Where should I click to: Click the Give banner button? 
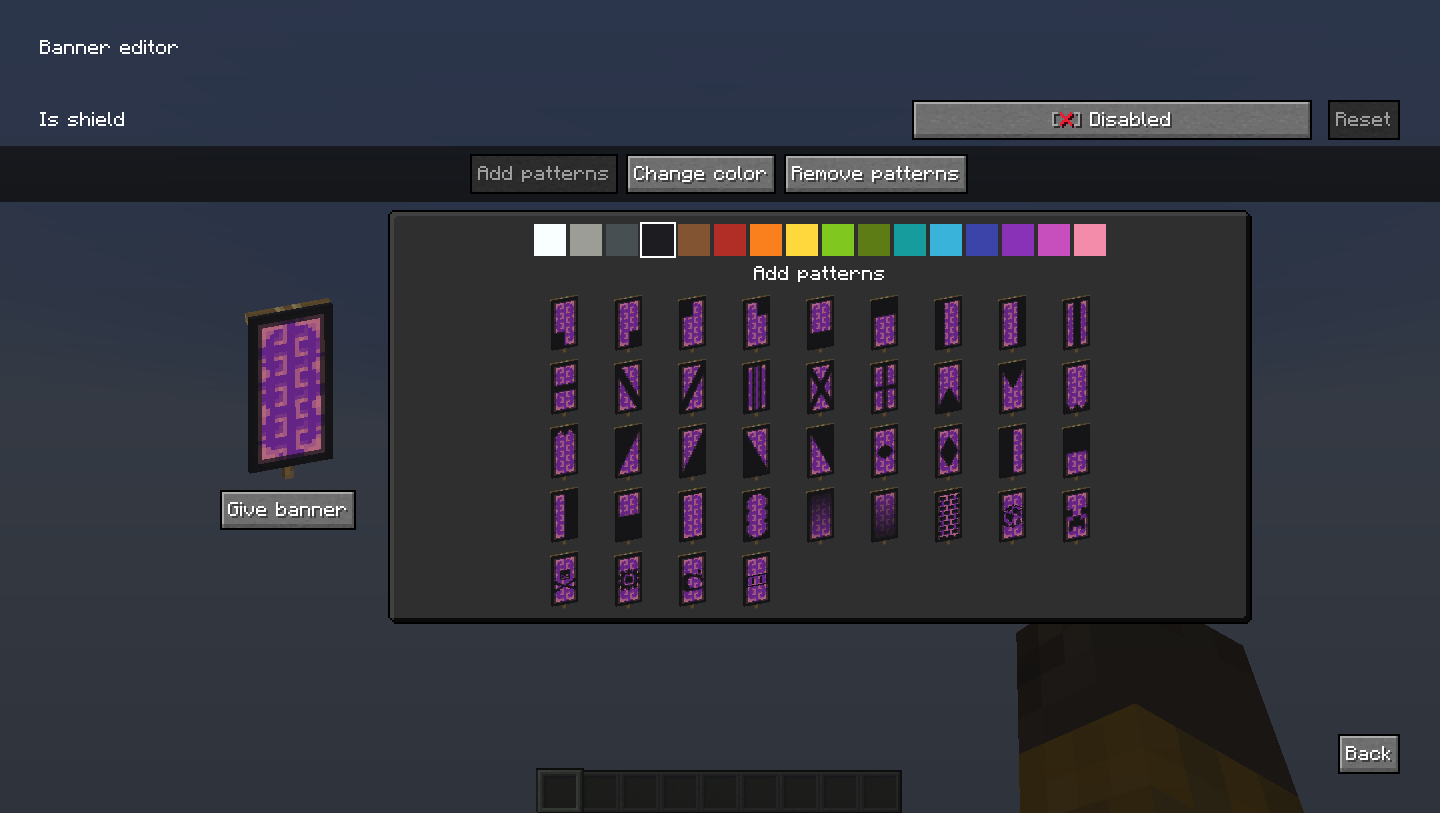pos(288,510)
